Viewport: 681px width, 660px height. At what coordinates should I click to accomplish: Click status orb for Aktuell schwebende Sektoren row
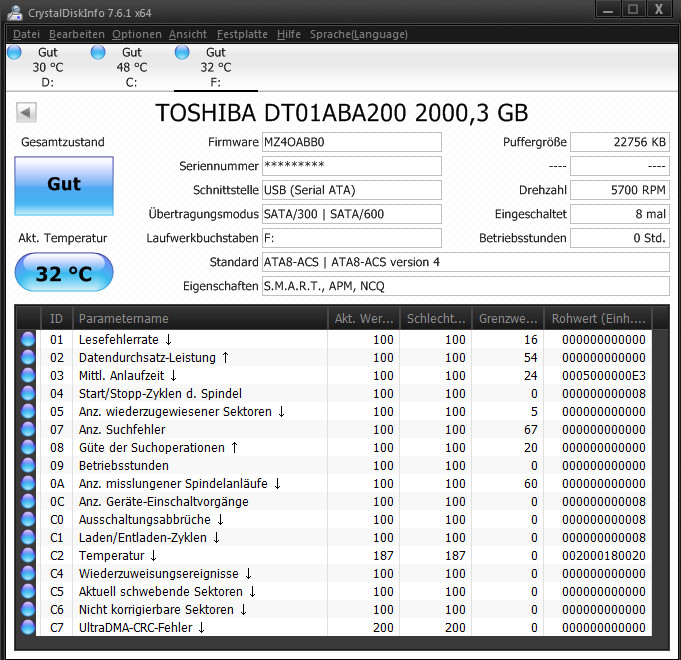pos(28,591)
